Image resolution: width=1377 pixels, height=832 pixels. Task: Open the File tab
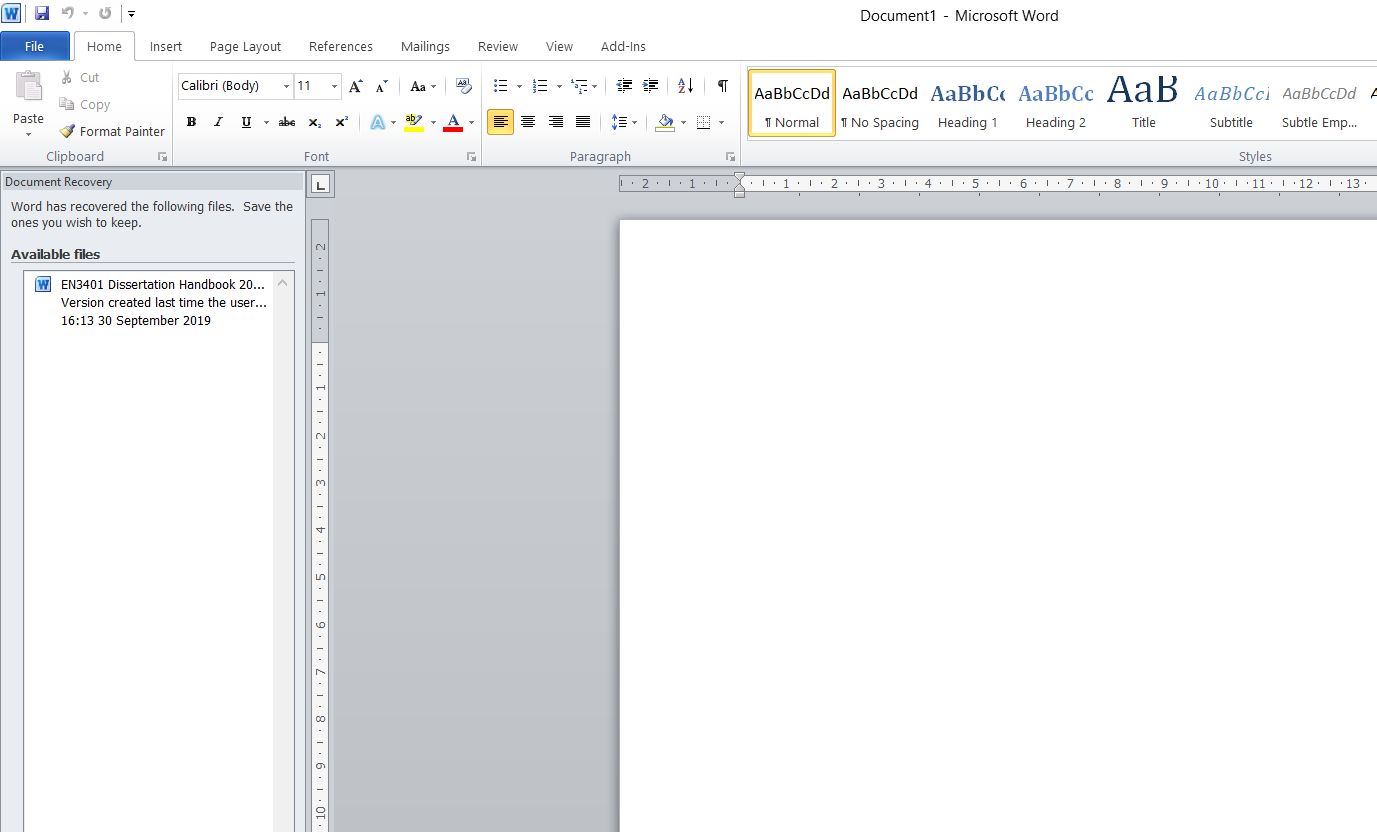[34, 46]
